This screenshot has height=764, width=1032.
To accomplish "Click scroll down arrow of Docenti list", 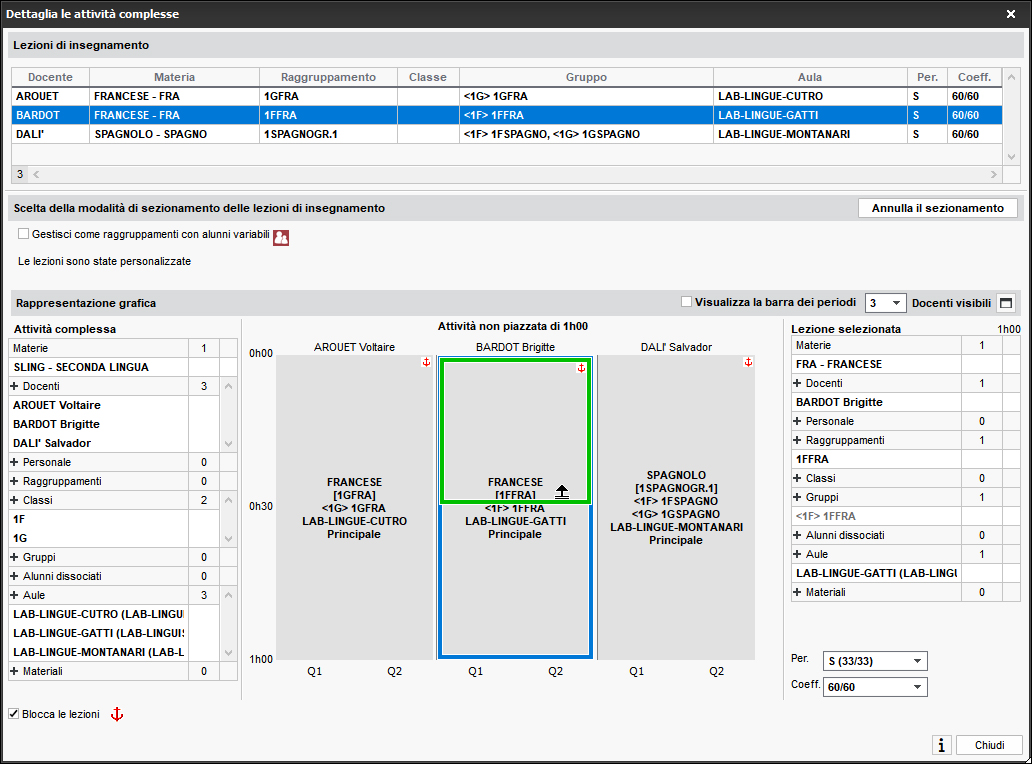I will point(228,444).
